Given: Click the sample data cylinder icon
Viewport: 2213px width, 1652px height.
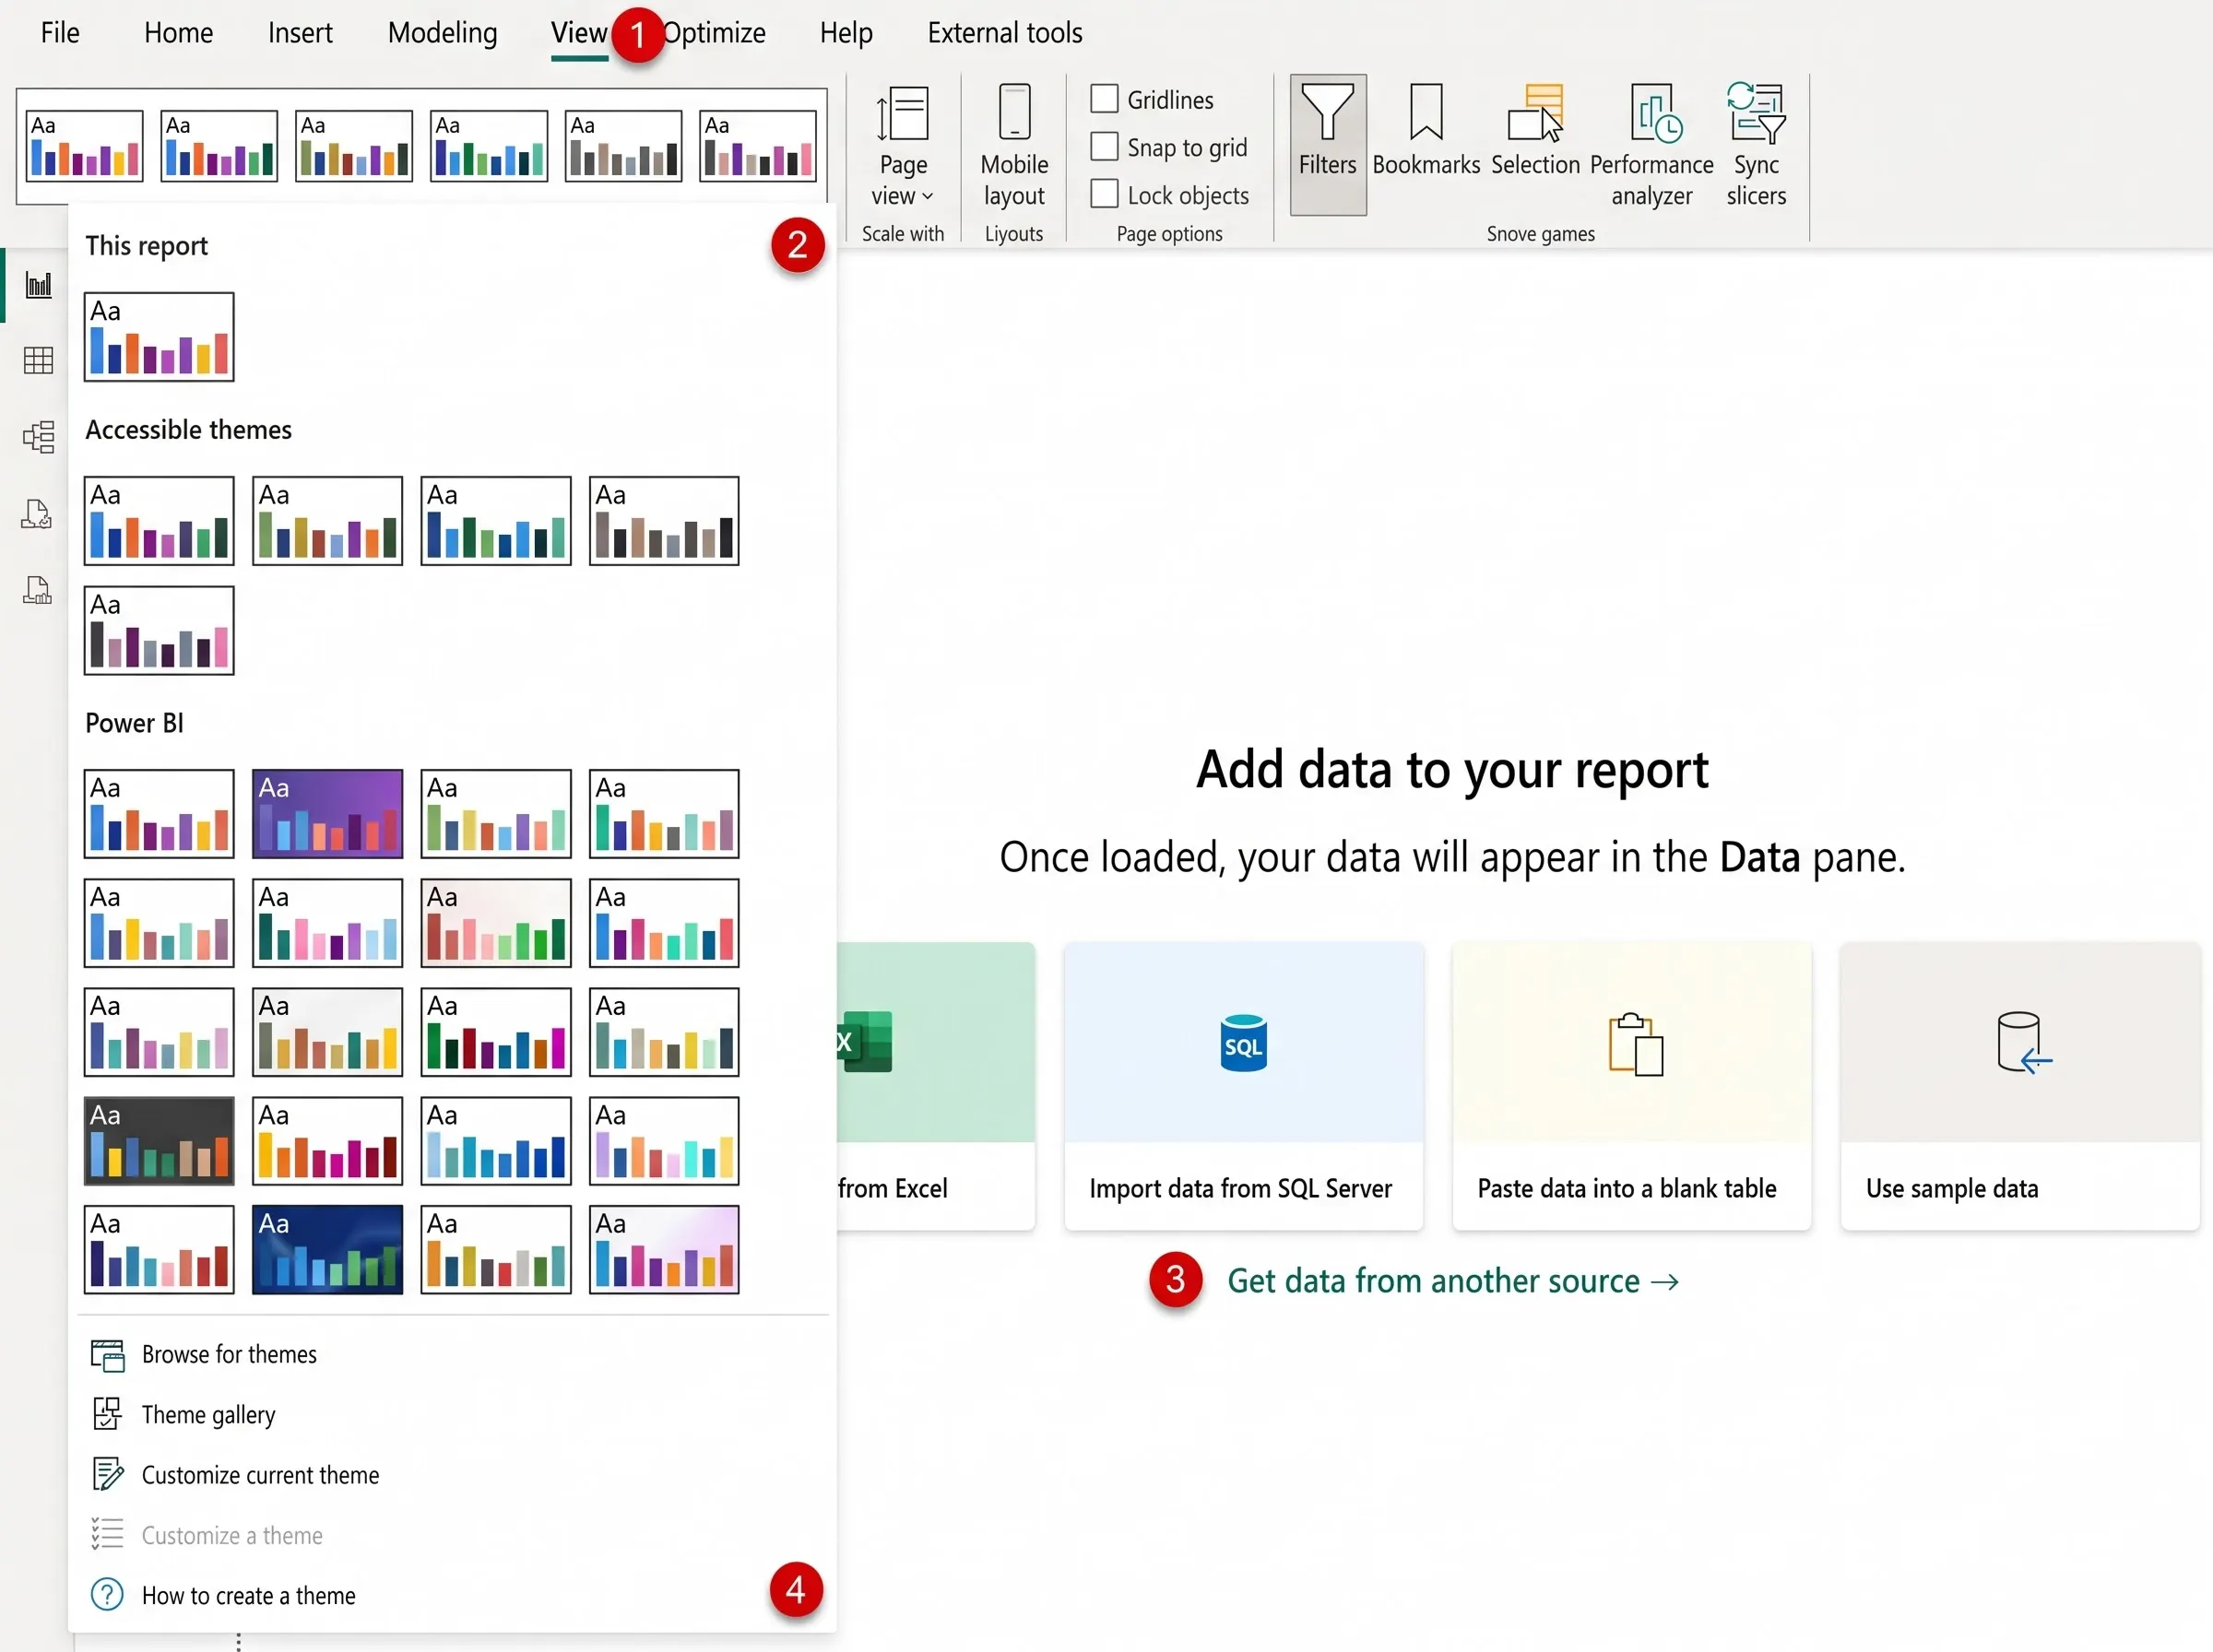Looking at the screenshot, I should tap(2023, 1042).
